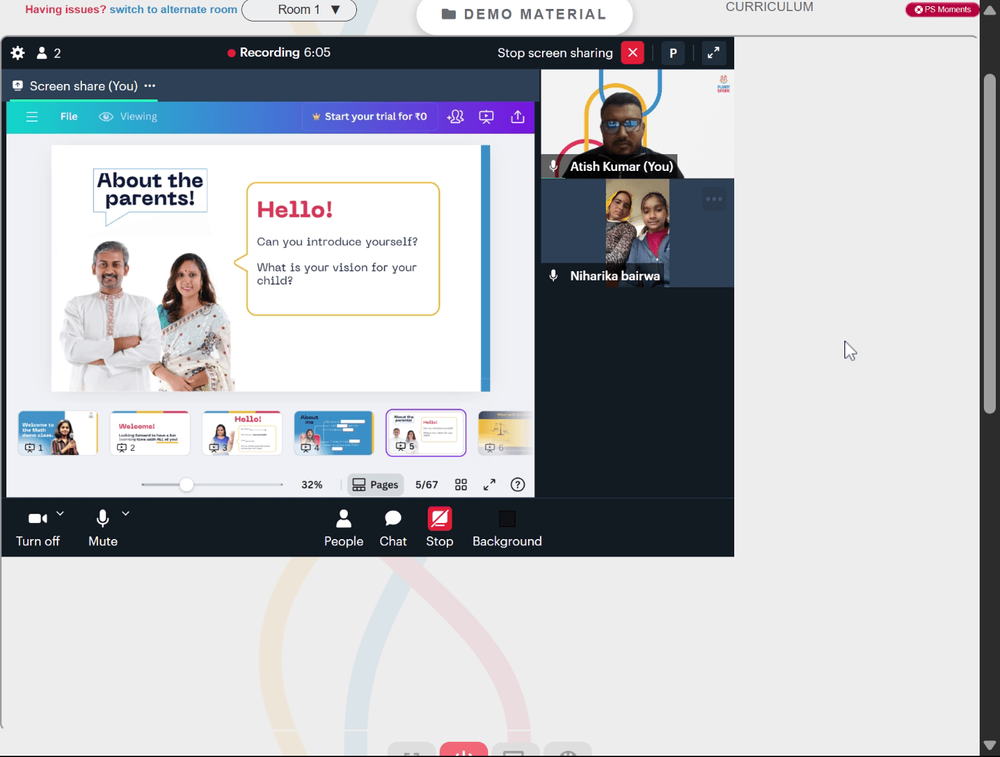Turn off the camera
This screenshot has height=757, width=1000.
[38, 528]
